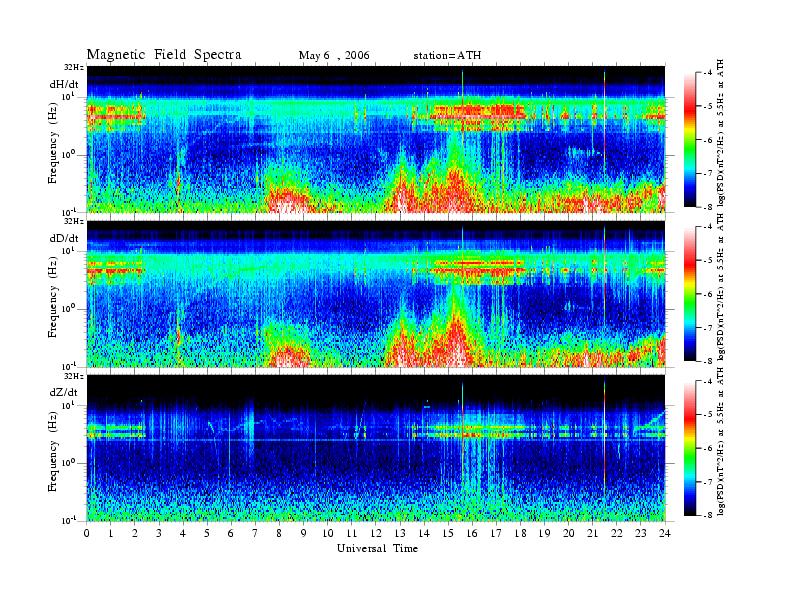Screen dimensions: 792x612
Task: Click the '18' tick on the time axis
Action: tap(520, 533)
